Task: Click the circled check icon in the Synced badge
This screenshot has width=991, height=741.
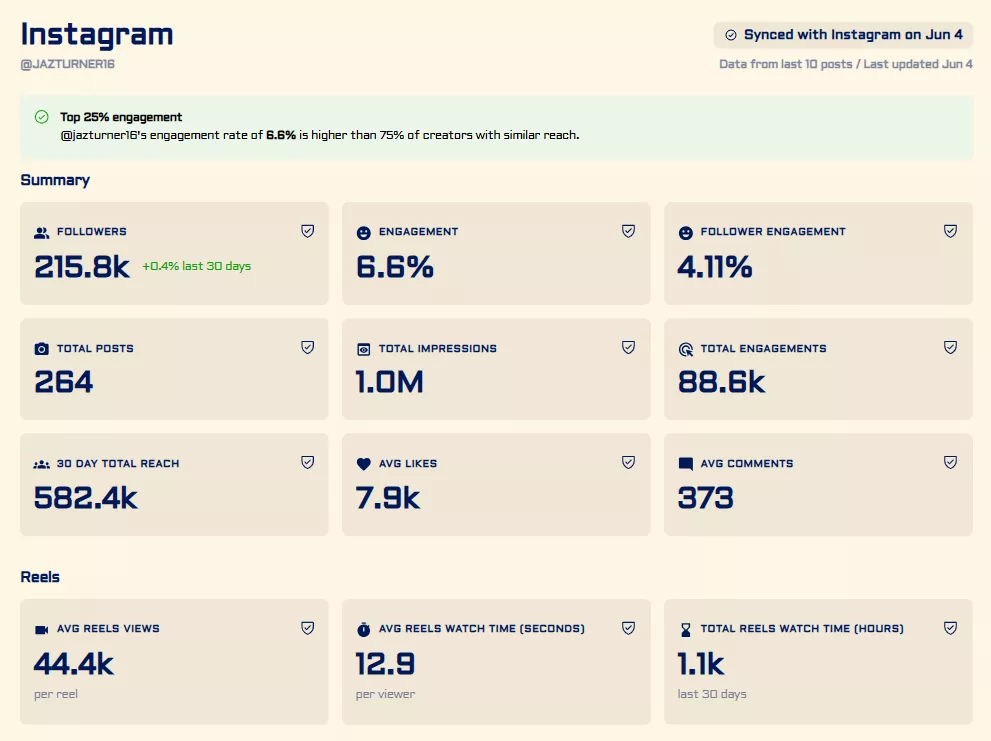Action: coord(731,35)
